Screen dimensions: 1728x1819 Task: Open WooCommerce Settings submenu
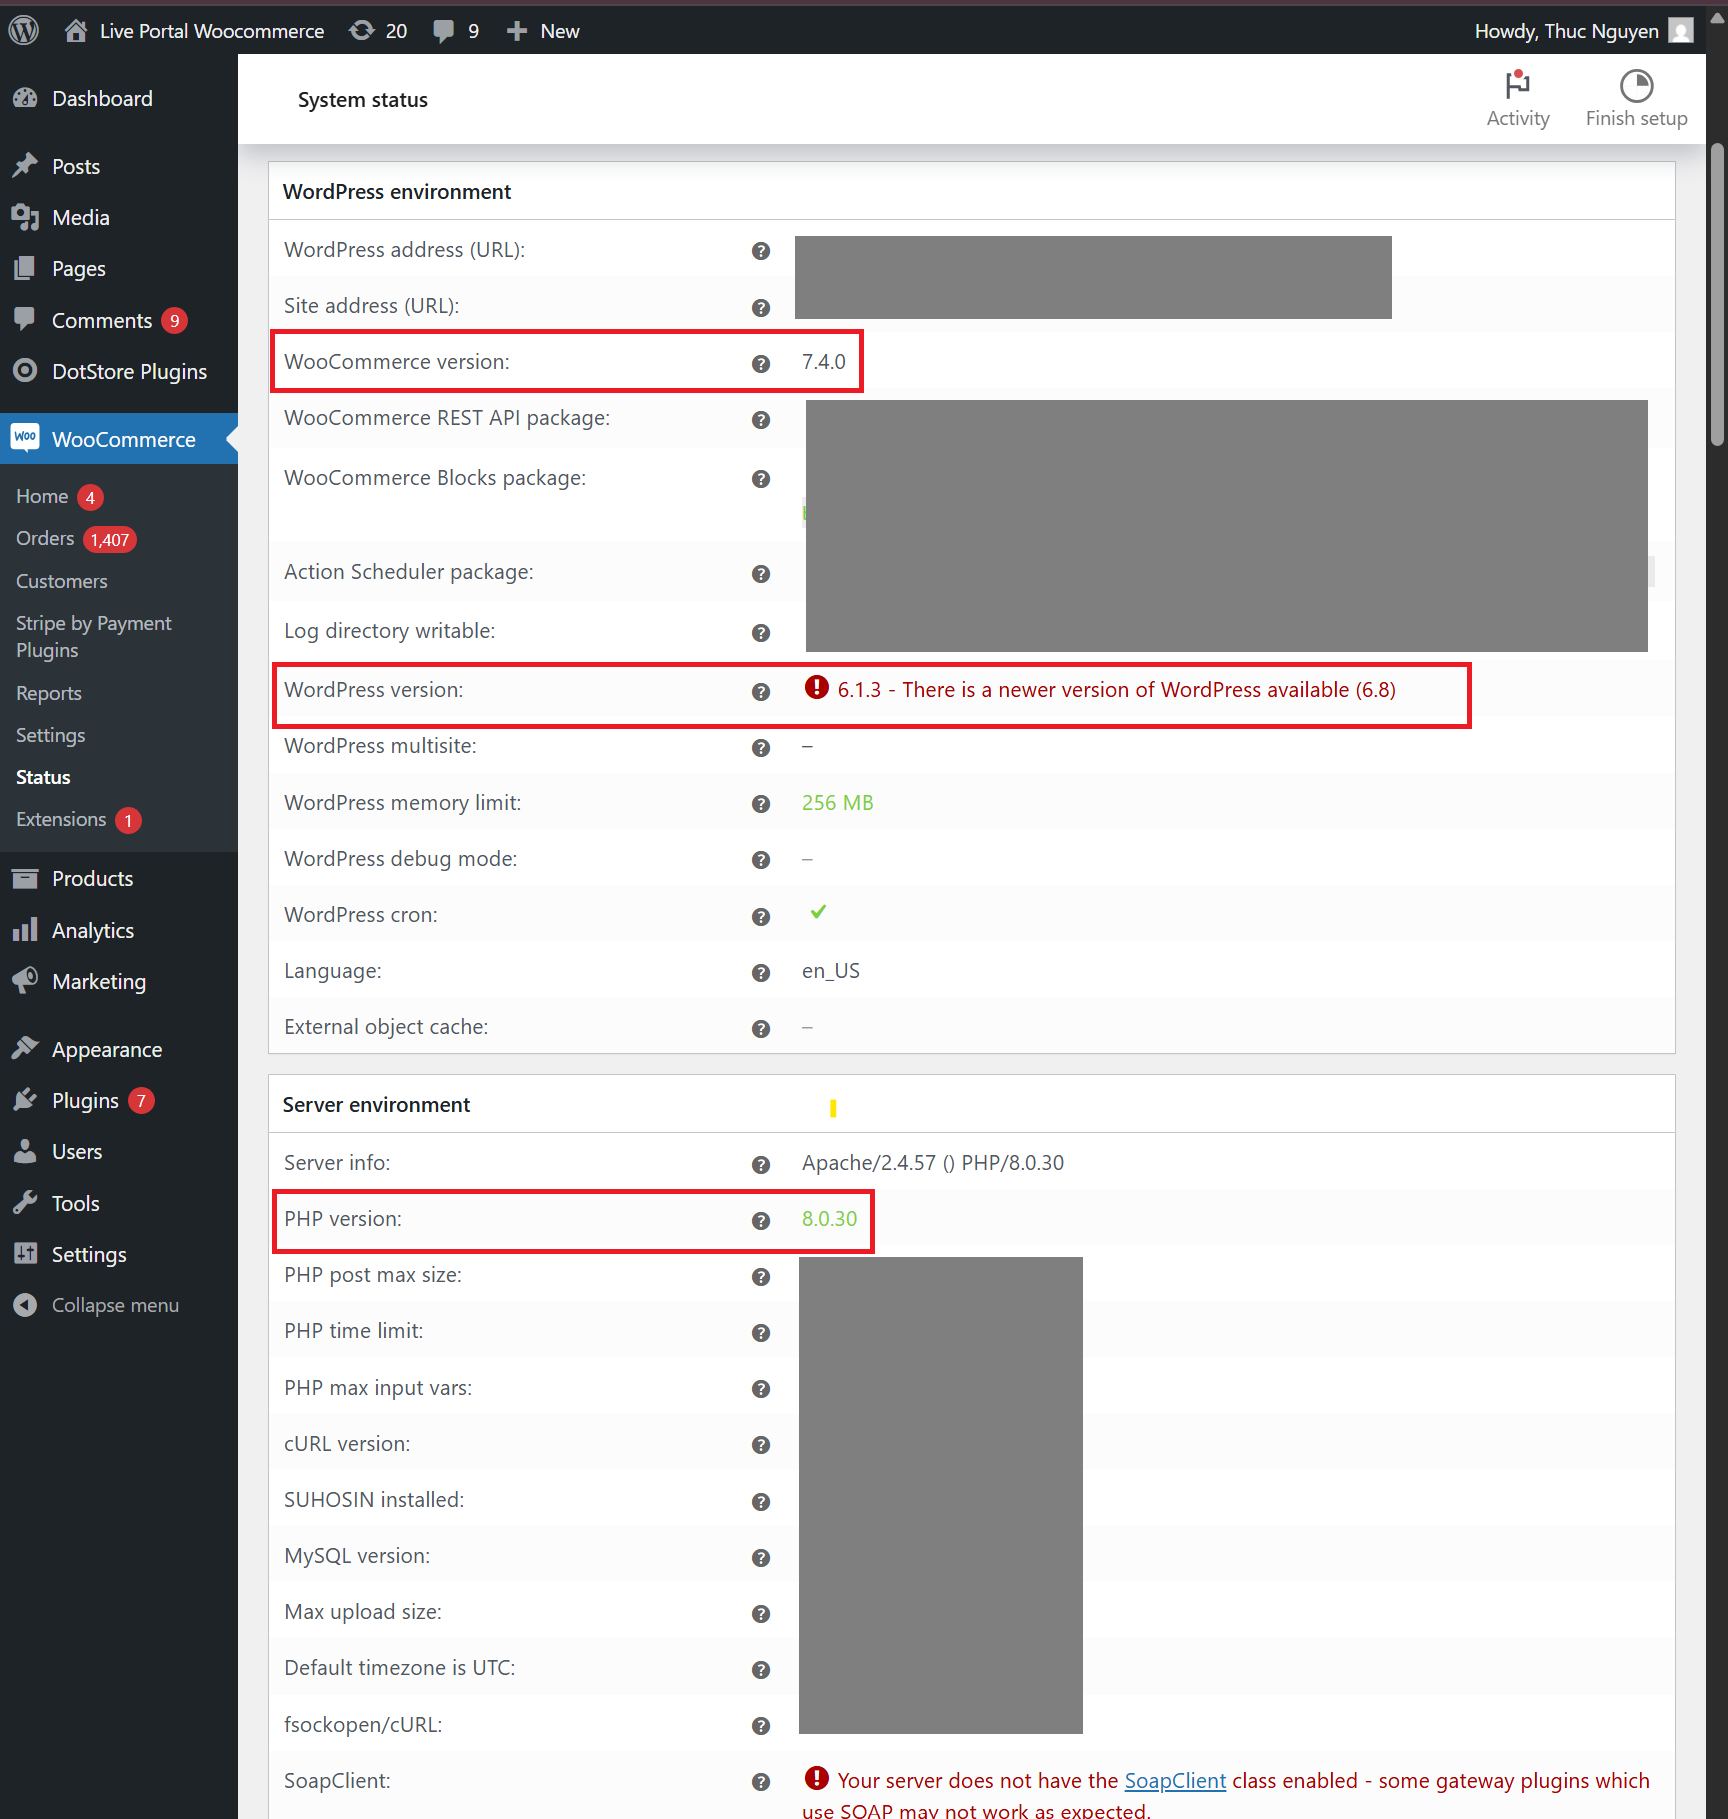click(50, 735)
